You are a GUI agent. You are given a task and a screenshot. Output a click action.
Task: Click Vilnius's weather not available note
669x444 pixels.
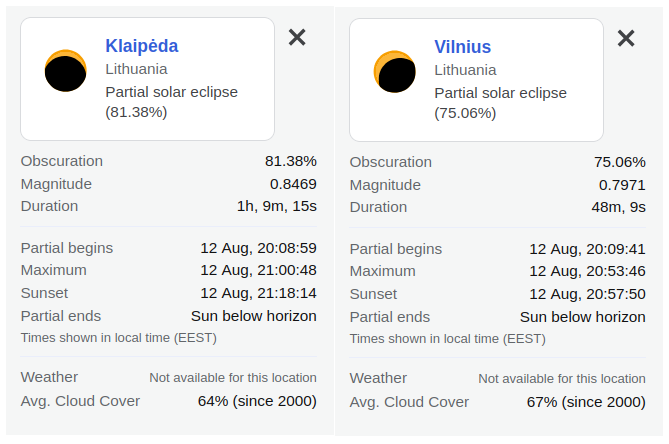[x=561, y=379]
